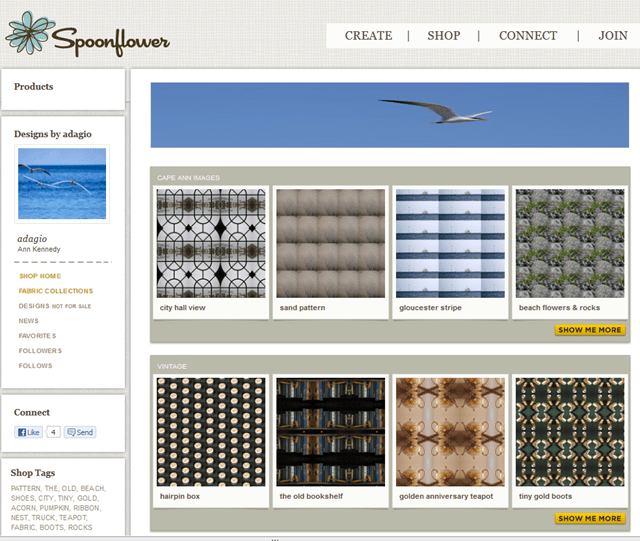This screenshot has height=541, width=640.
Task: Open Fabric Collections in the sidebar
Action: 56,291
